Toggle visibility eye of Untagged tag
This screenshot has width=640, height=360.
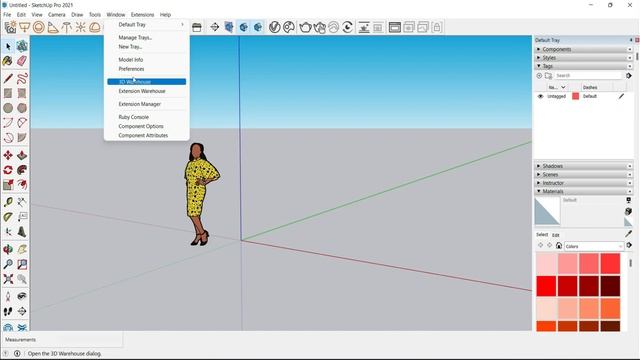[x=540, y=96]
